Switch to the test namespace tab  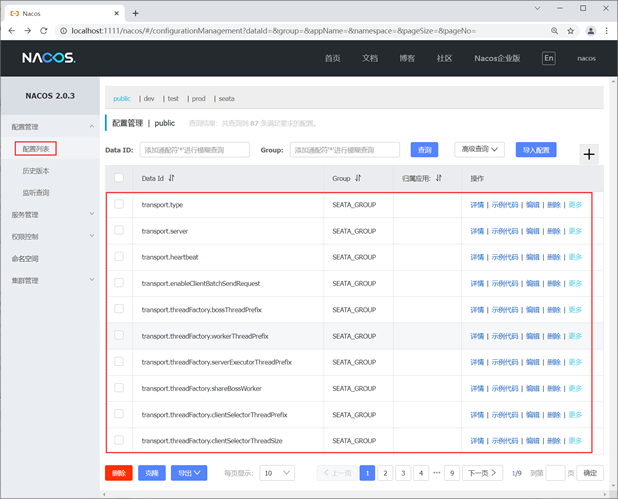[x=173, y=99]
